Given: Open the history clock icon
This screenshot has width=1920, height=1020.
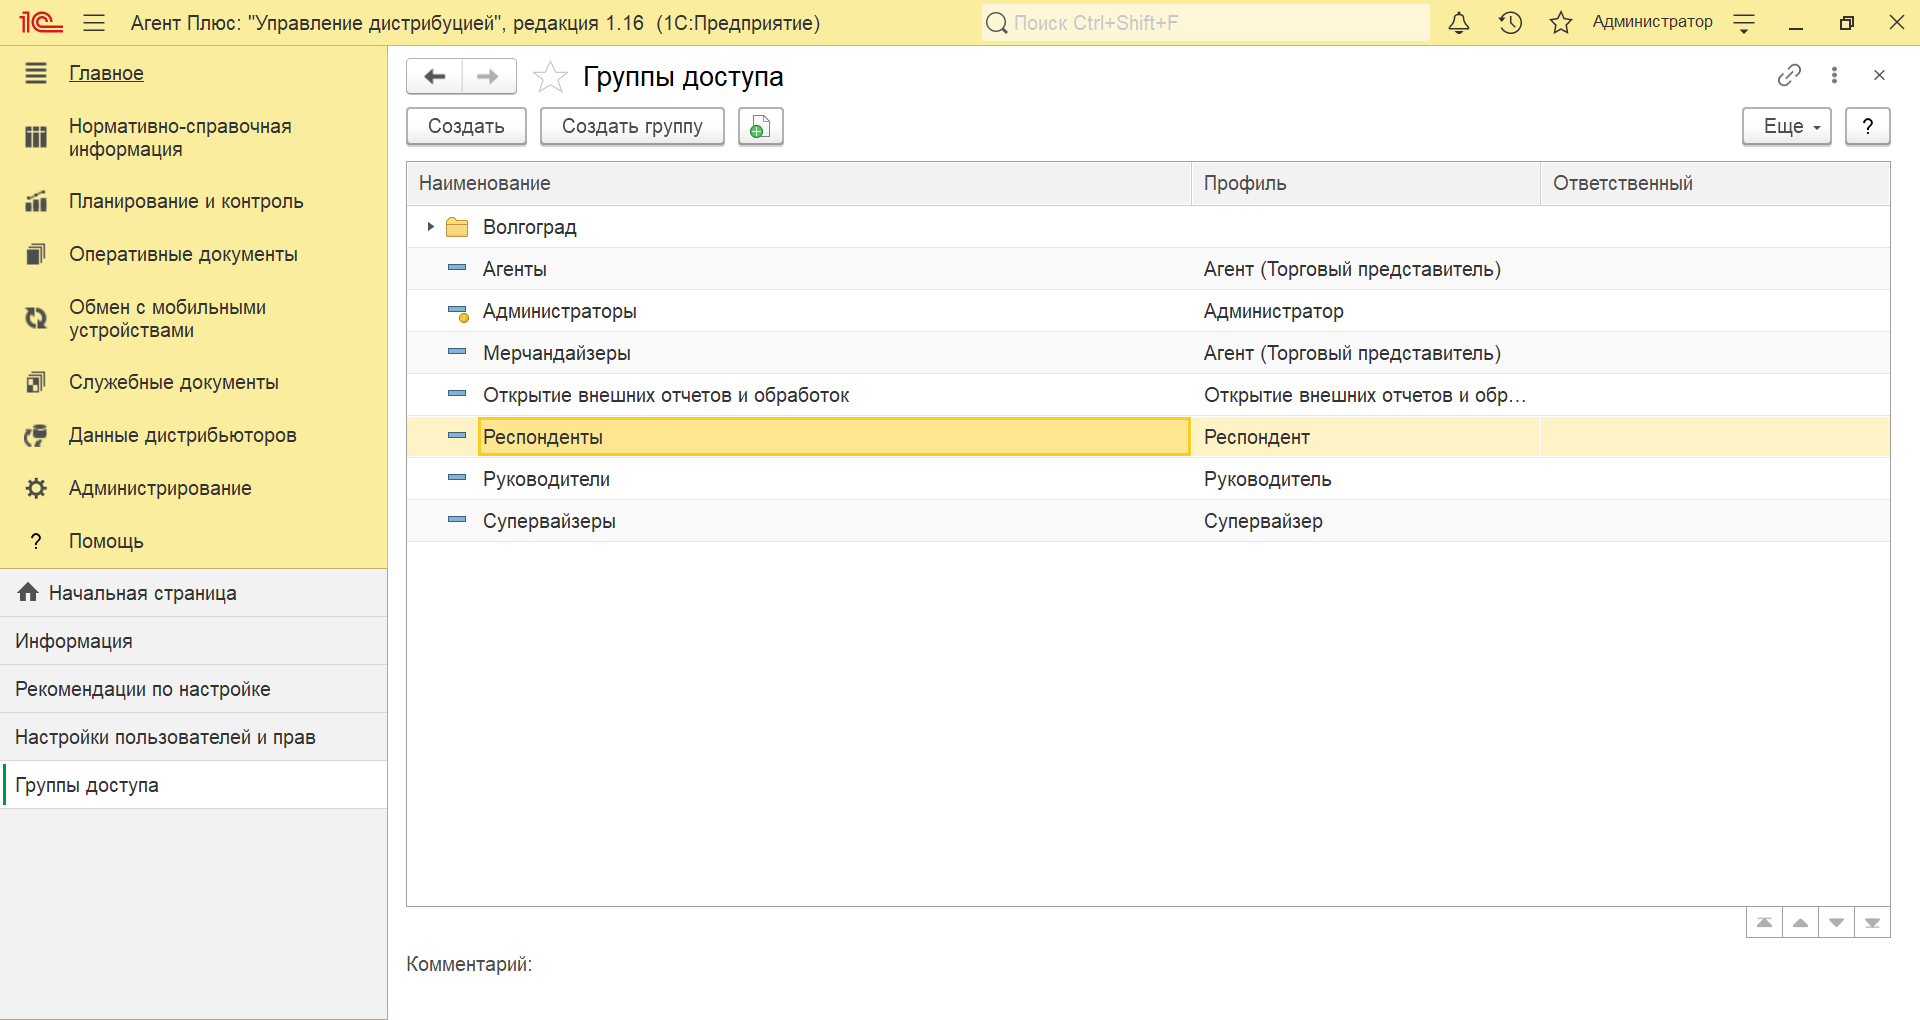Looking at the screenshot, I should [x=1510, y=22].
